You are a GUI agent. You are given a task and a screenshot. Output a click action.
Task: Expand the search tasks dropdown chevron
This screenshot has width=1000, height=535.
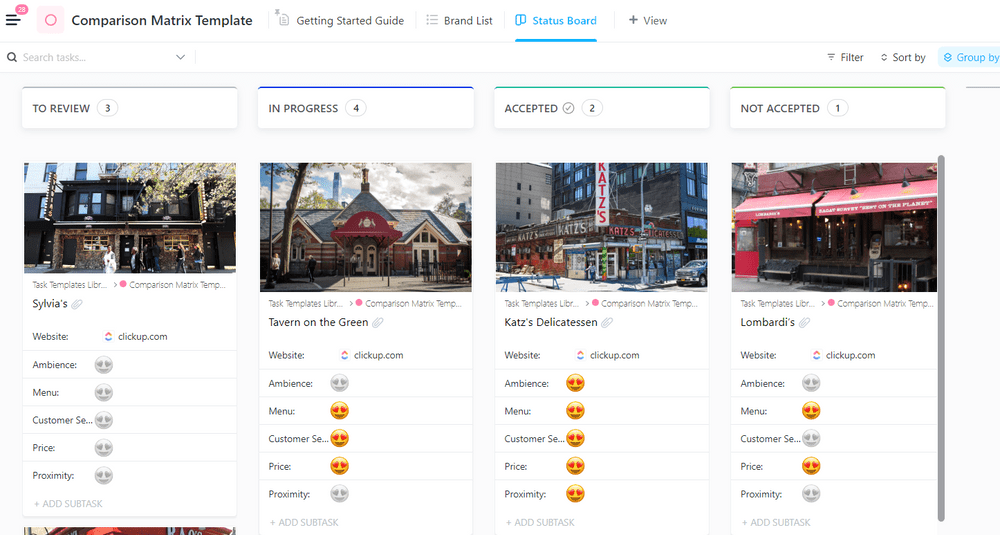180,58
